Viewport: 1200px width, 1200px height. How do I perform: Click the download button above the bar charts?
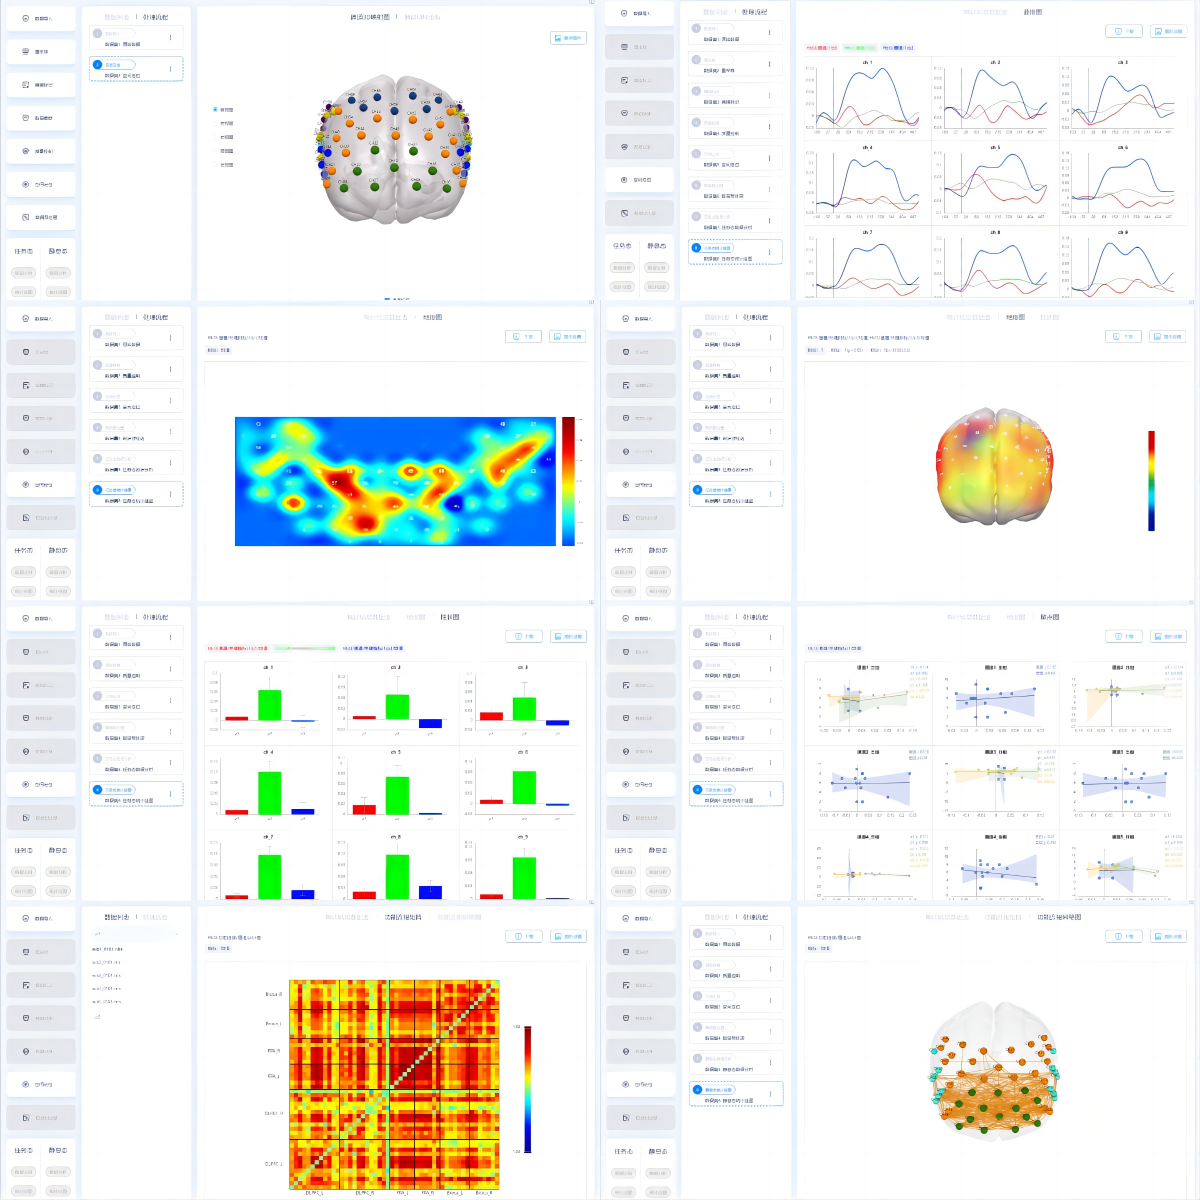[524, 636]
